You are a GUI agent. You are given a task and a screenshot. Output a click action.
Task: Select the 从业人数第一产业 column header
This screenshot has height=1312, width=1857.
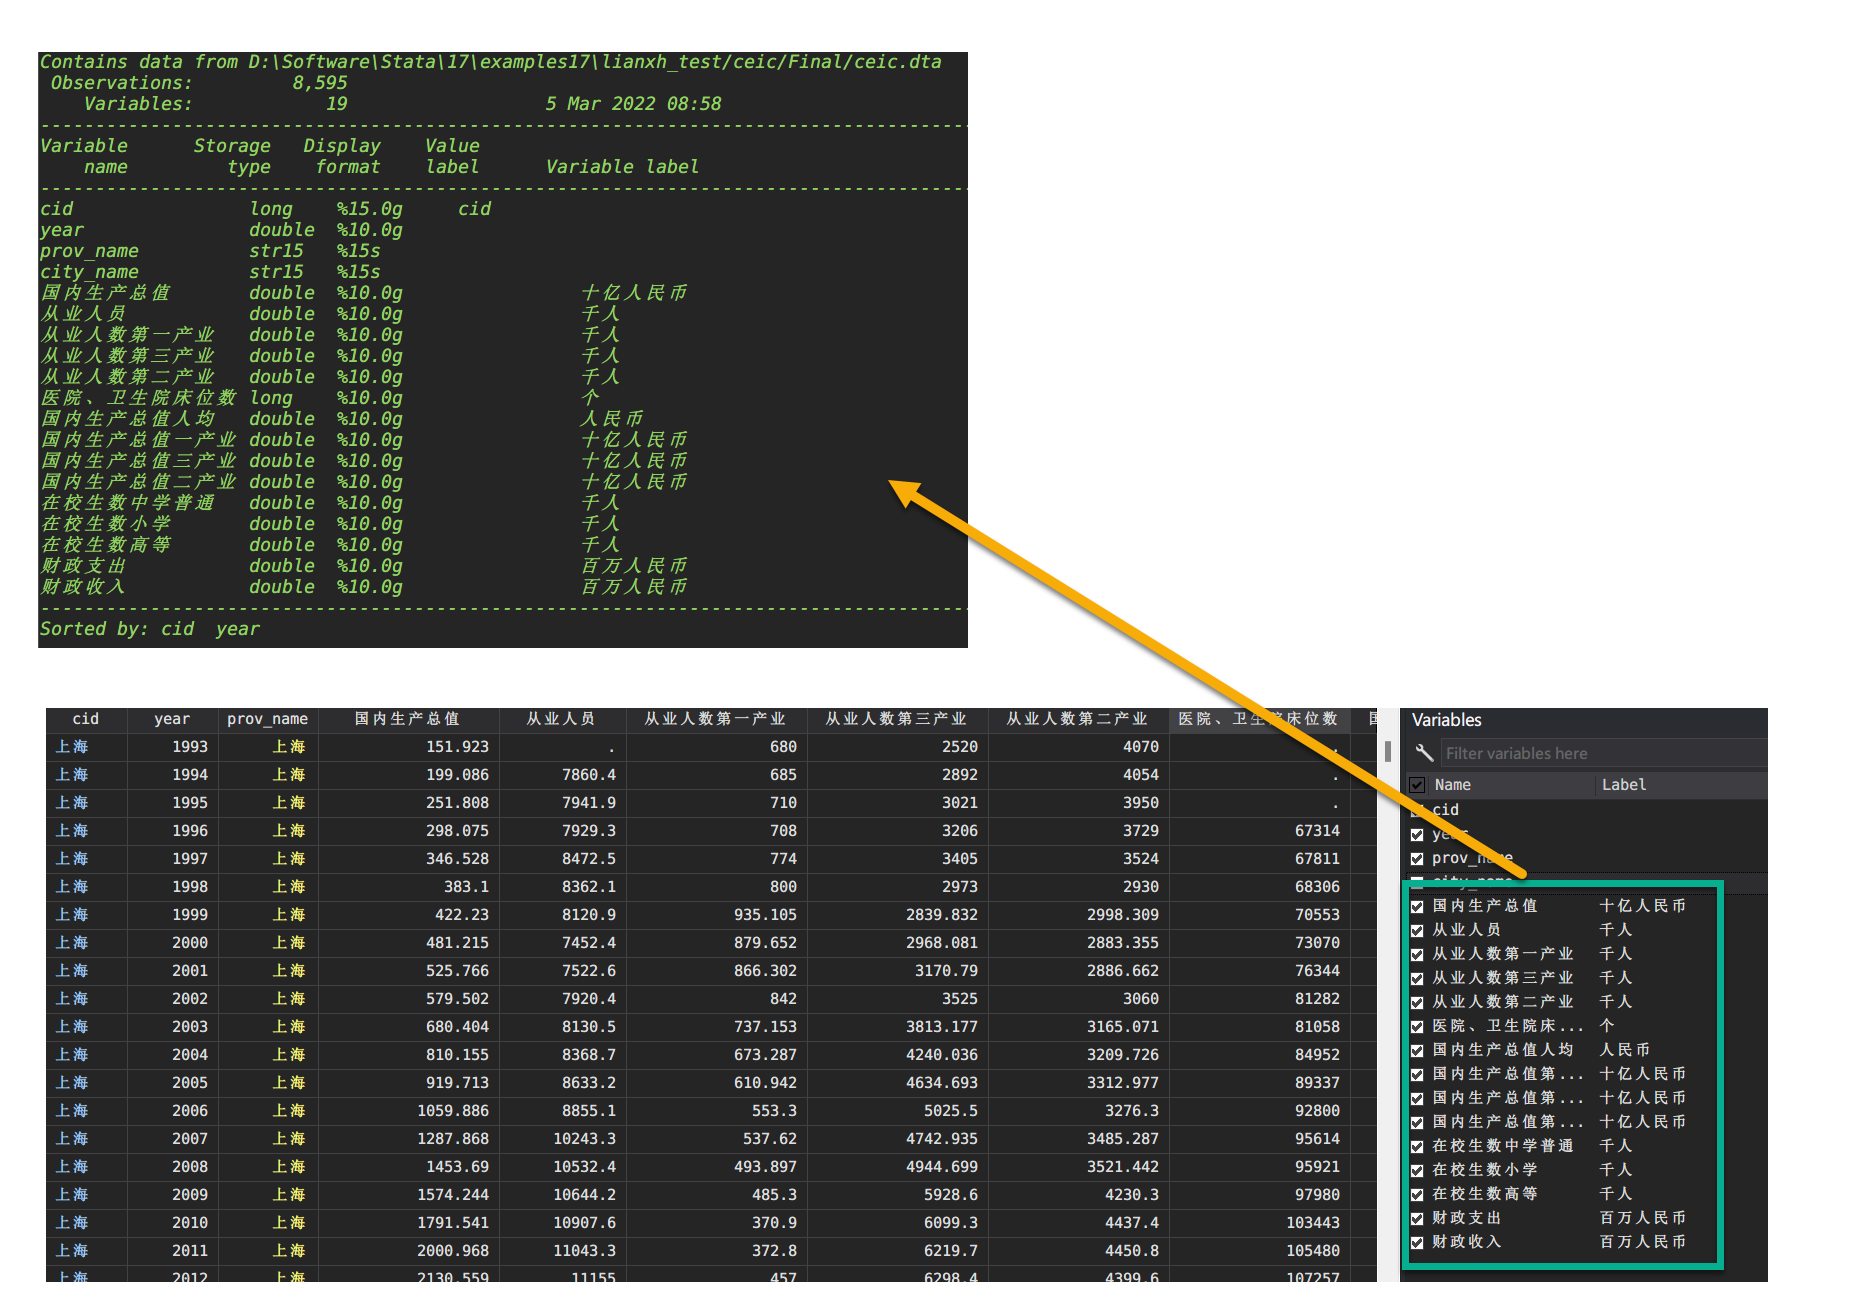(714, 719)
